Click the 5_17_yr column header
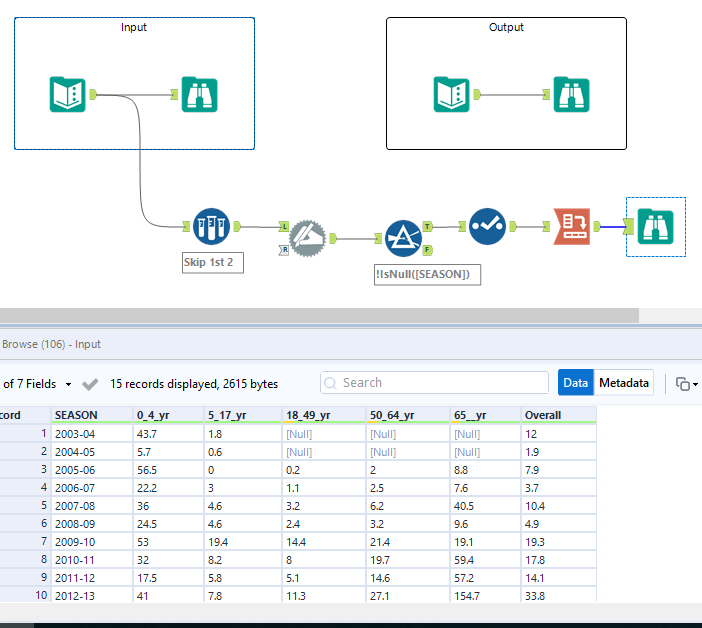This screenshot has height=628, width=702. (243, 415)
